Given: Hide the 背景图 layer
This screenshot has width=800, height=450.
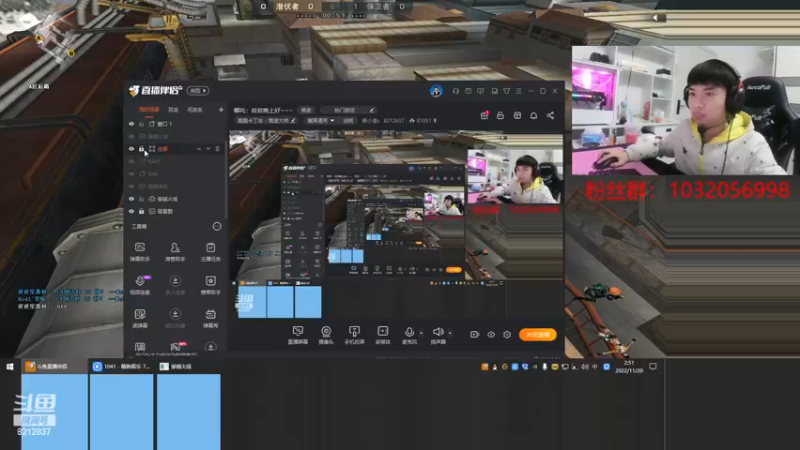Looking at the screenshot, I should (132, 211).
